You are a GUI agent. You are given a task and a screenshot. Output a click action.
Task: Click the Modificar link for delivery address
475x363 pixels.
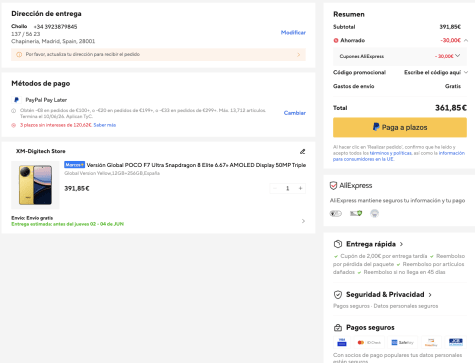293,32
